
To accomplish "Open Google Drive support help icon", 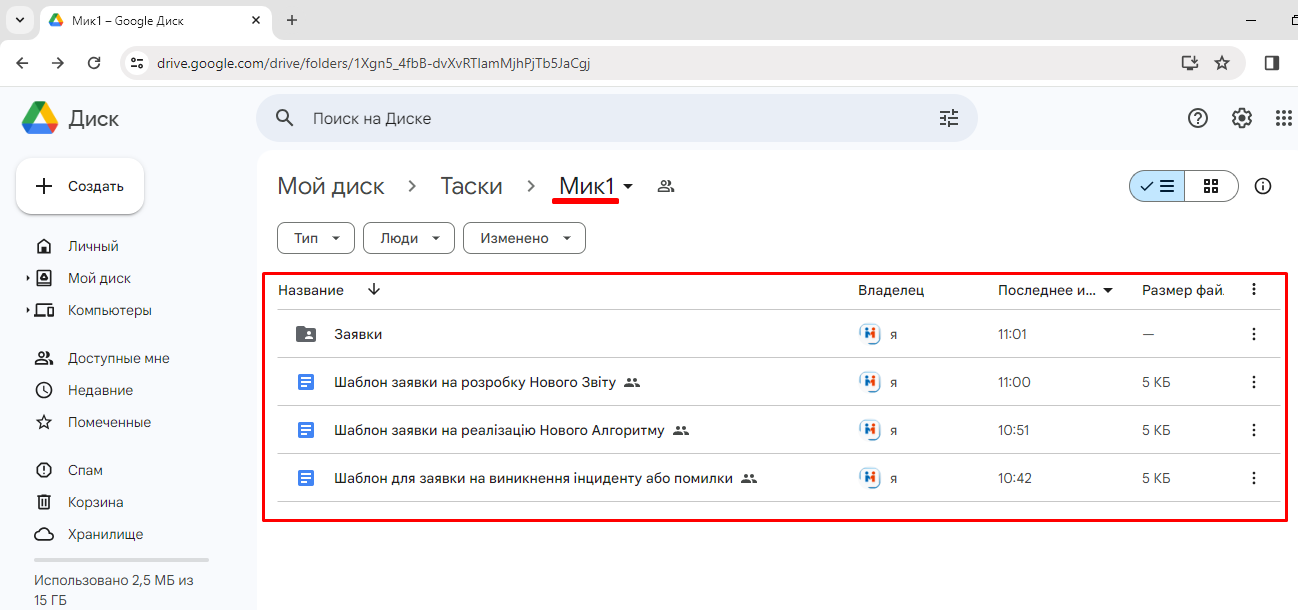I will 1198,118.
